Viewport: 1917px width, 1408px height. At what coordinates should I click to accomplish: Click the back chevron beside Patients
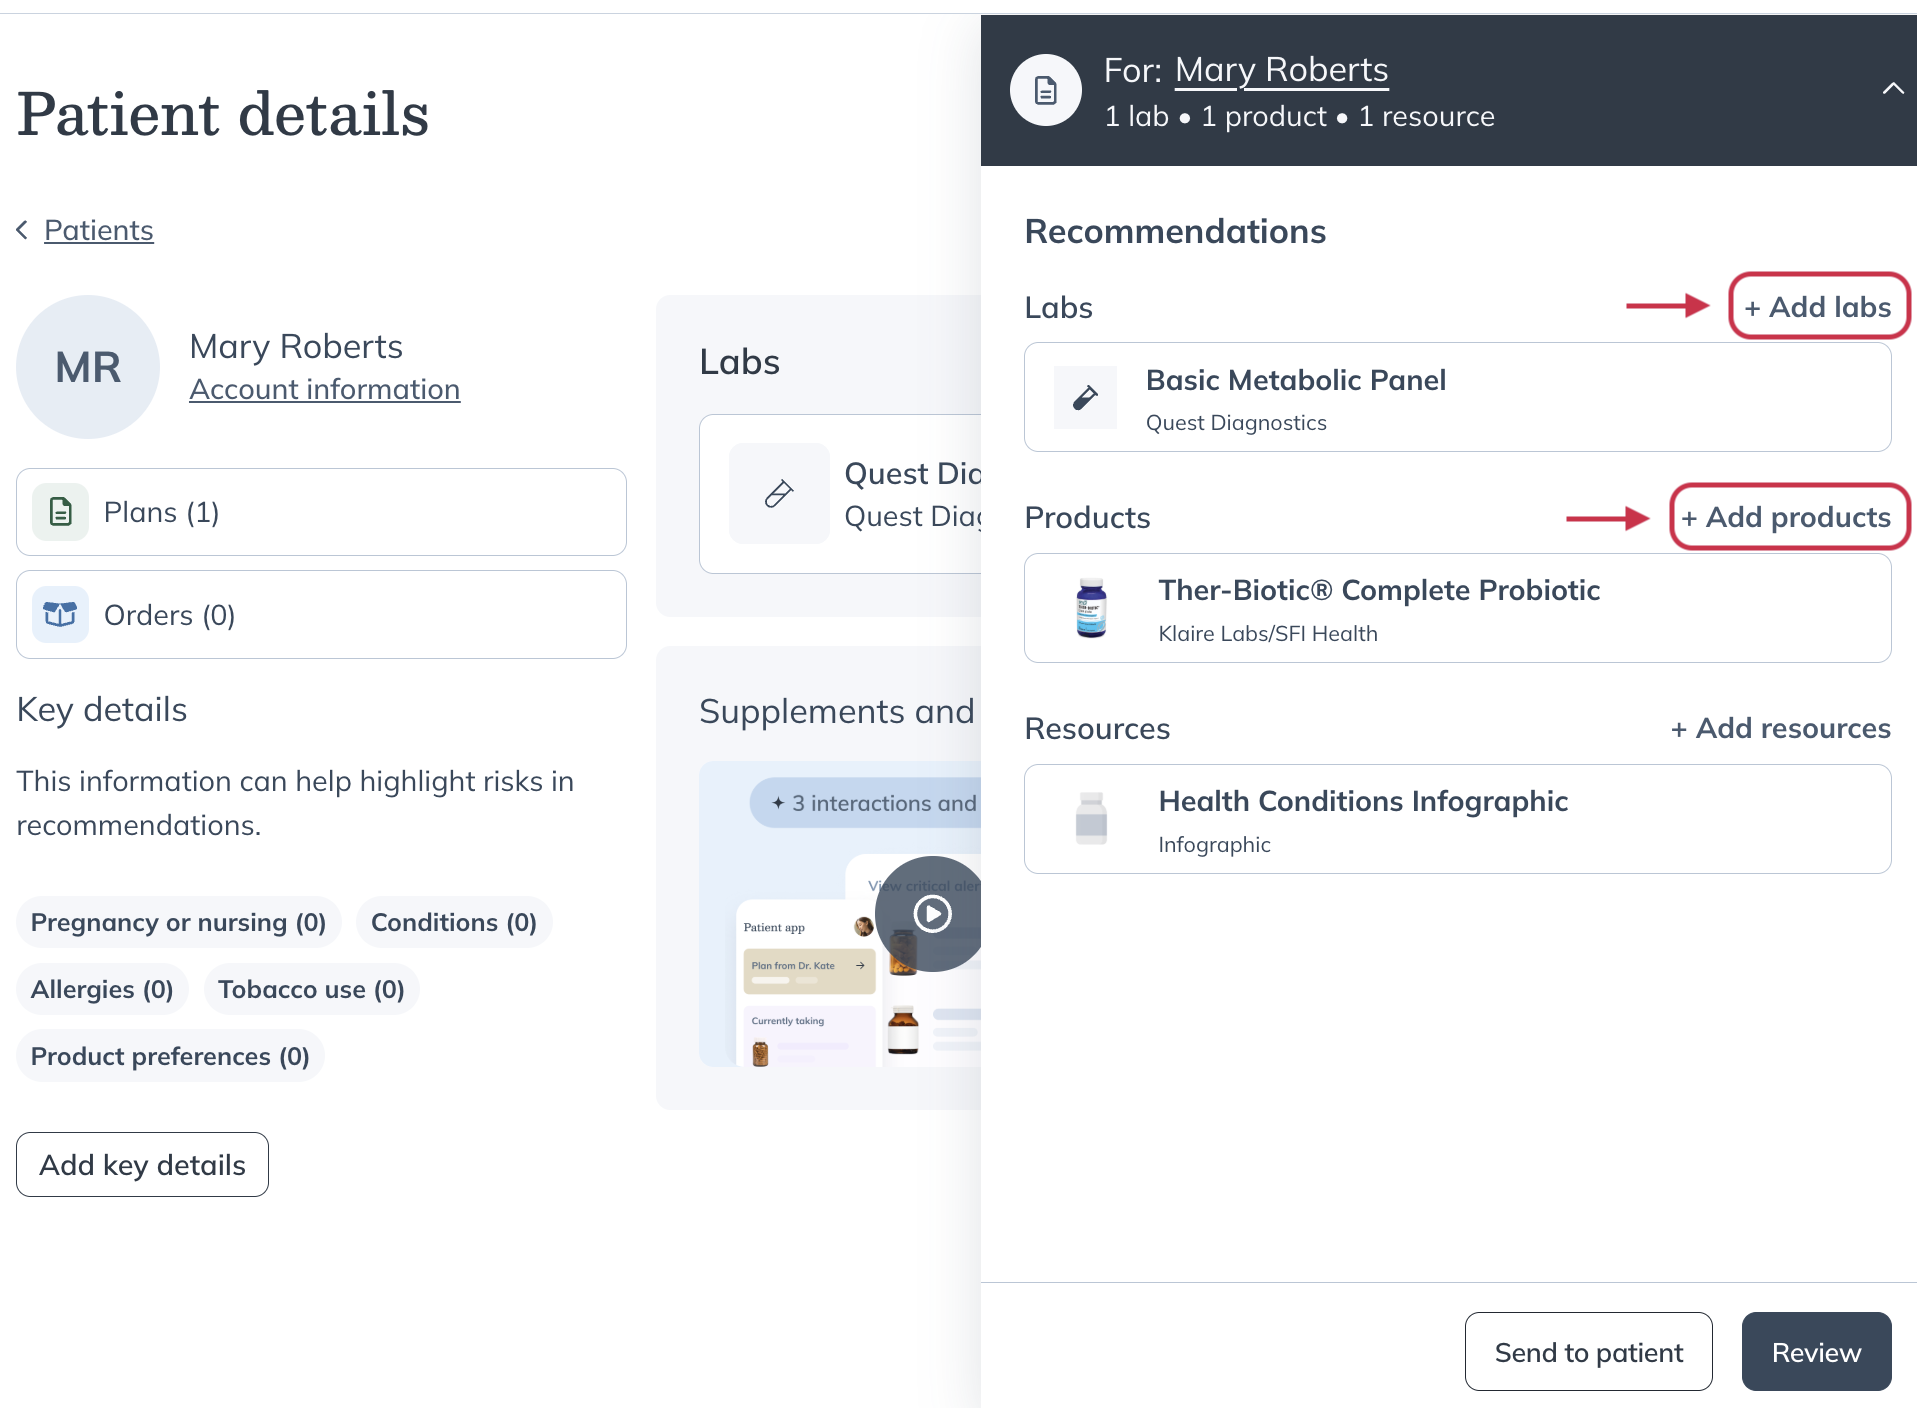pyautogui.click(x=21, y=229)
